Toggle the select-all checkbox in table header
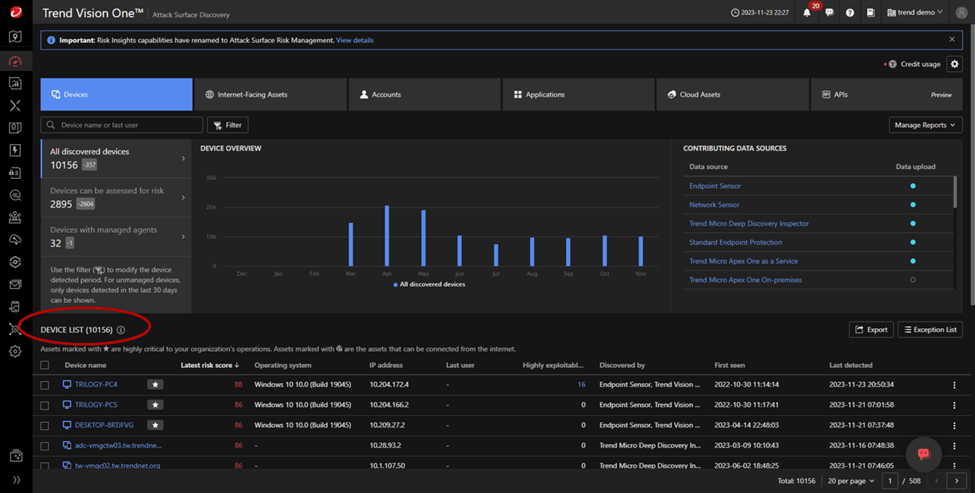This screenshot has height=493, width=975. tap(45, 366)
